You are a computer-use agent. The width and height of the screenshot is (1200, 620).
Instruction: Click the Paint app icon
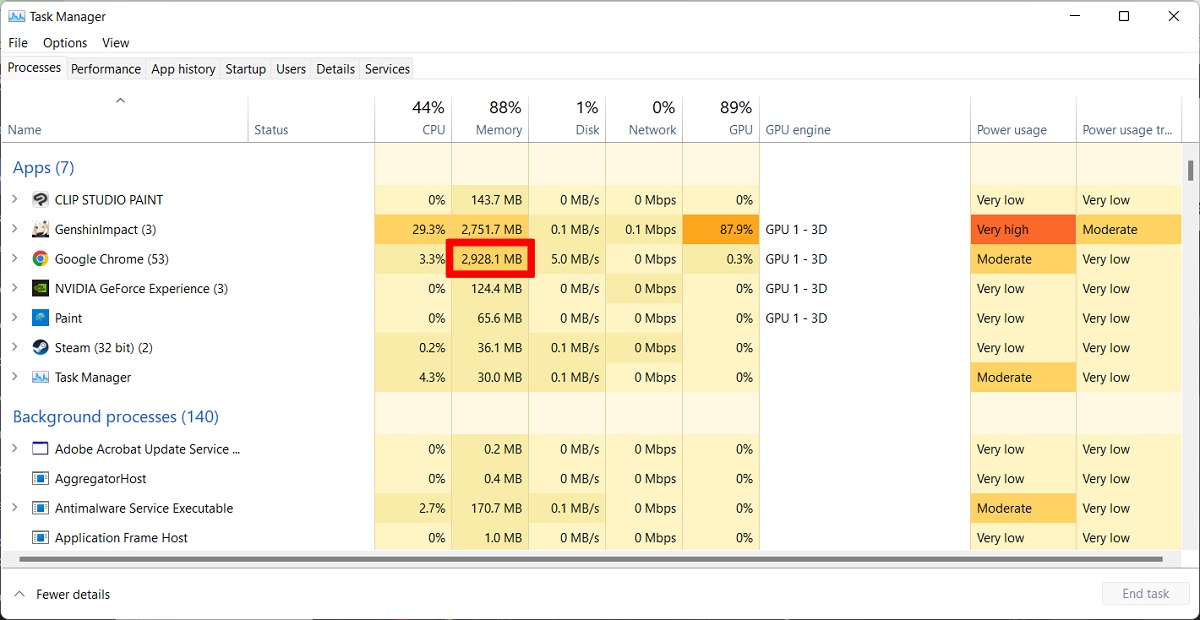pyautogui.click(x=40, y=318)
